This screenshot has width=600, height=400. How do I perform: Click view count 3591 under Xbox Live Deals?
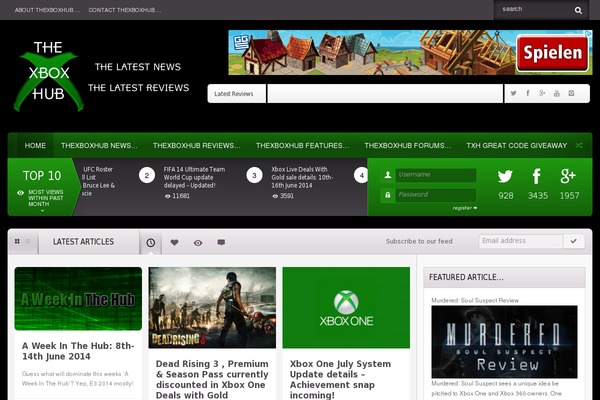pyautogui.click(x=283, y=196)
